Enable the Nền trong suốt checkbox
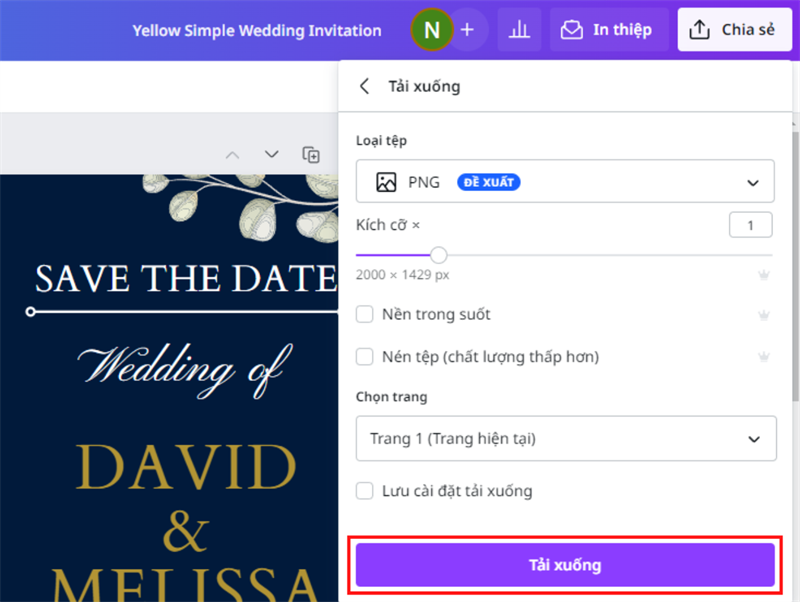The image size is (800, 602). click(366, 315)
